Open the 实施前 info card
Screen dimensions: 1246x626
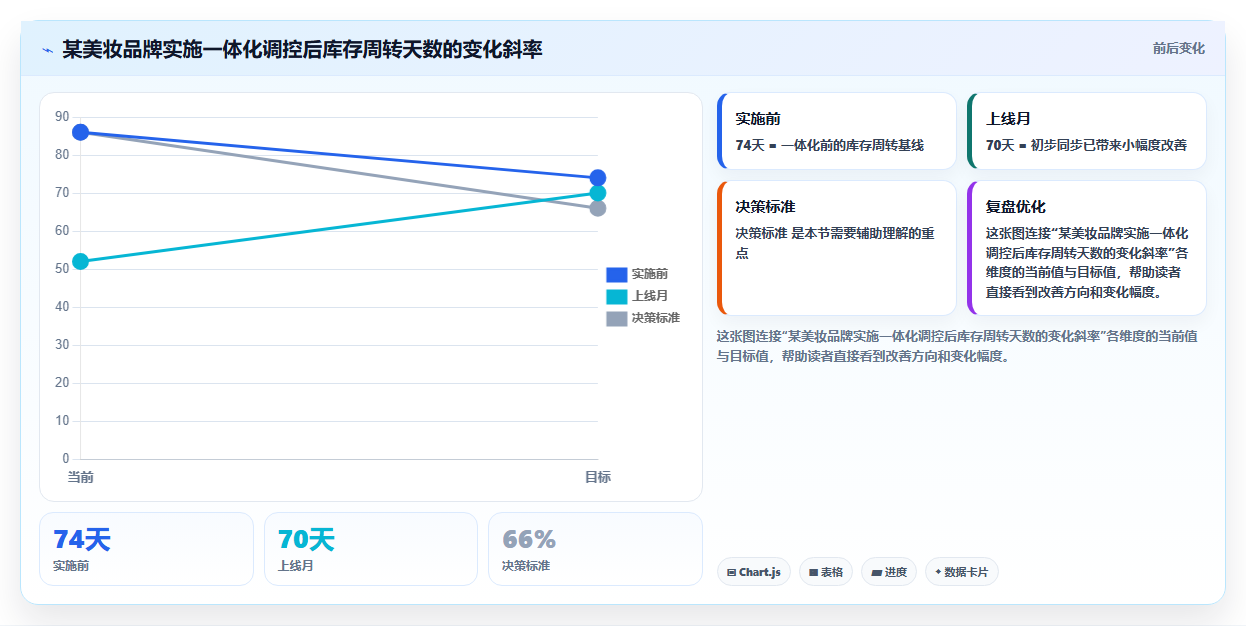pos(837,131)
